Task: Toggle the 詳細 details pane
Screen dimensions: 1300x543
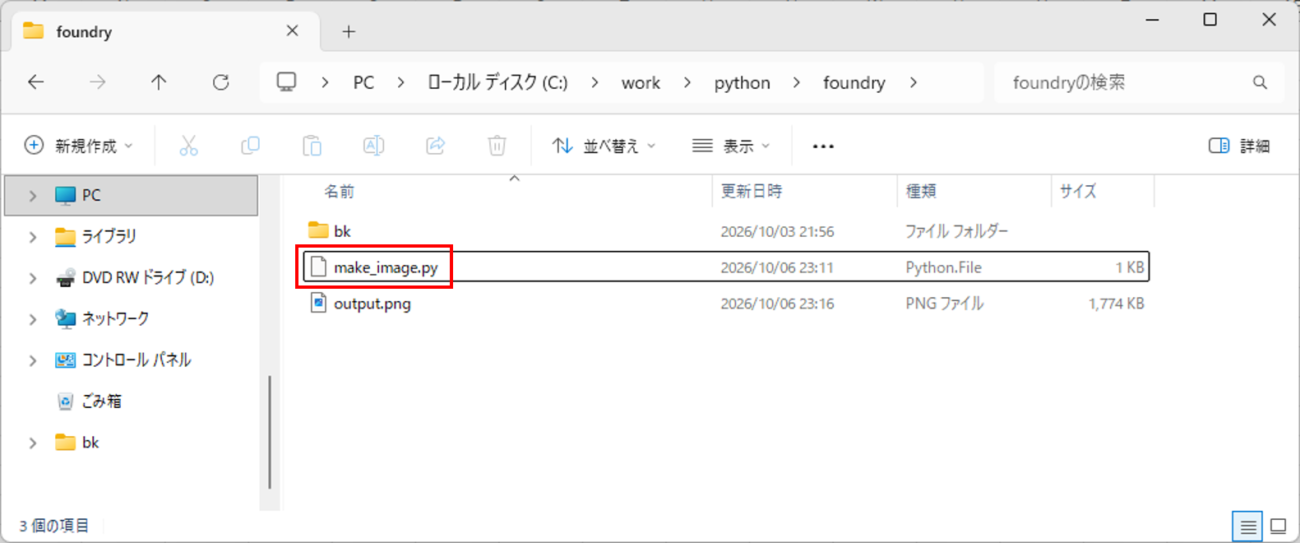Action: [x=1240, y=146]
